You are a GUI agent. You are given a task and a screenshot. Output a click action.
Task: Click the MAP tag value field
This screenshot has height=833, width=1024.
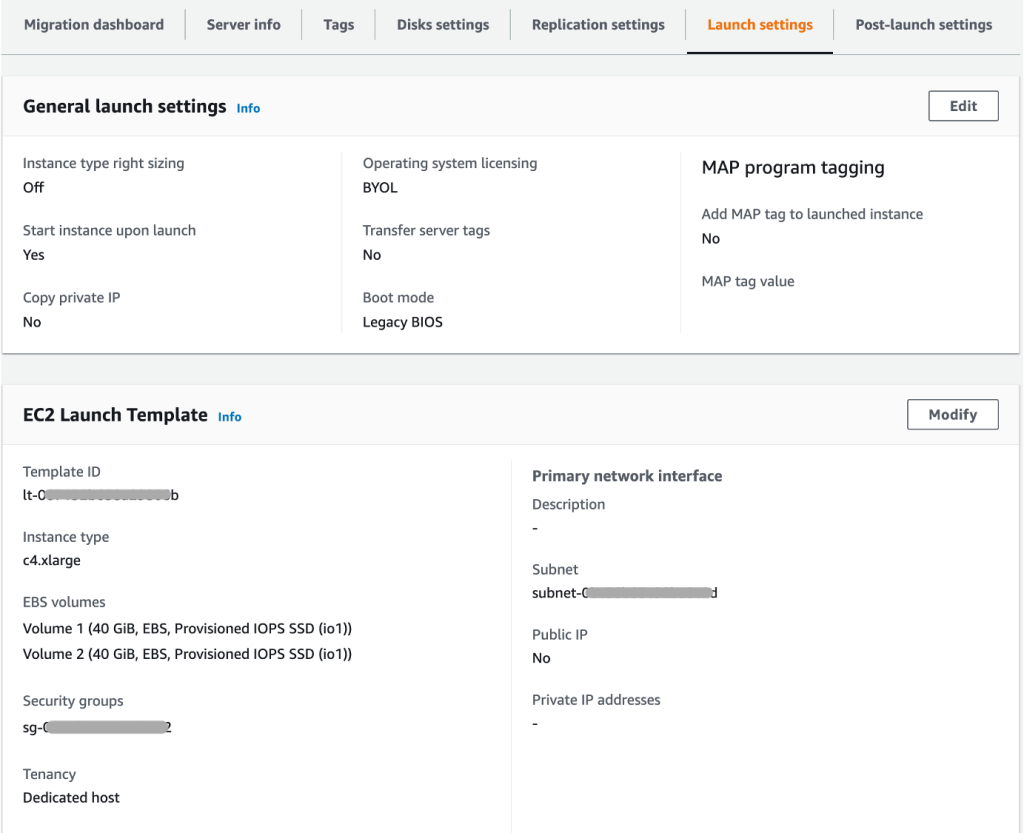click(748, 281)
